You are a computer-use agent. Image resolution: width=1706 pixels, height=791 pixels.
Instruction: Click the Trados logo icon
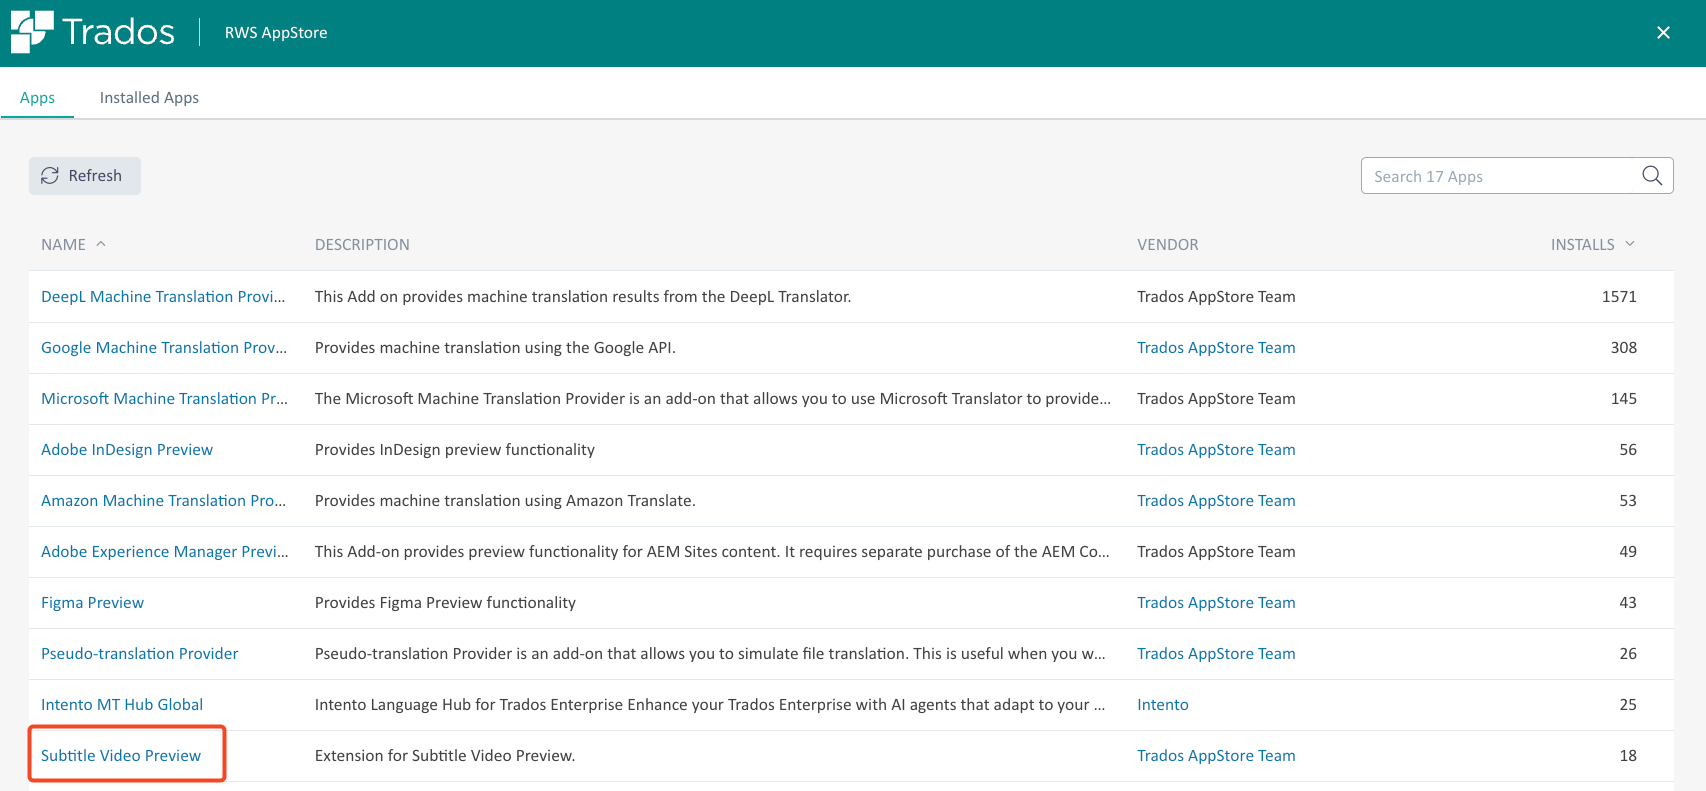[32, 32]
